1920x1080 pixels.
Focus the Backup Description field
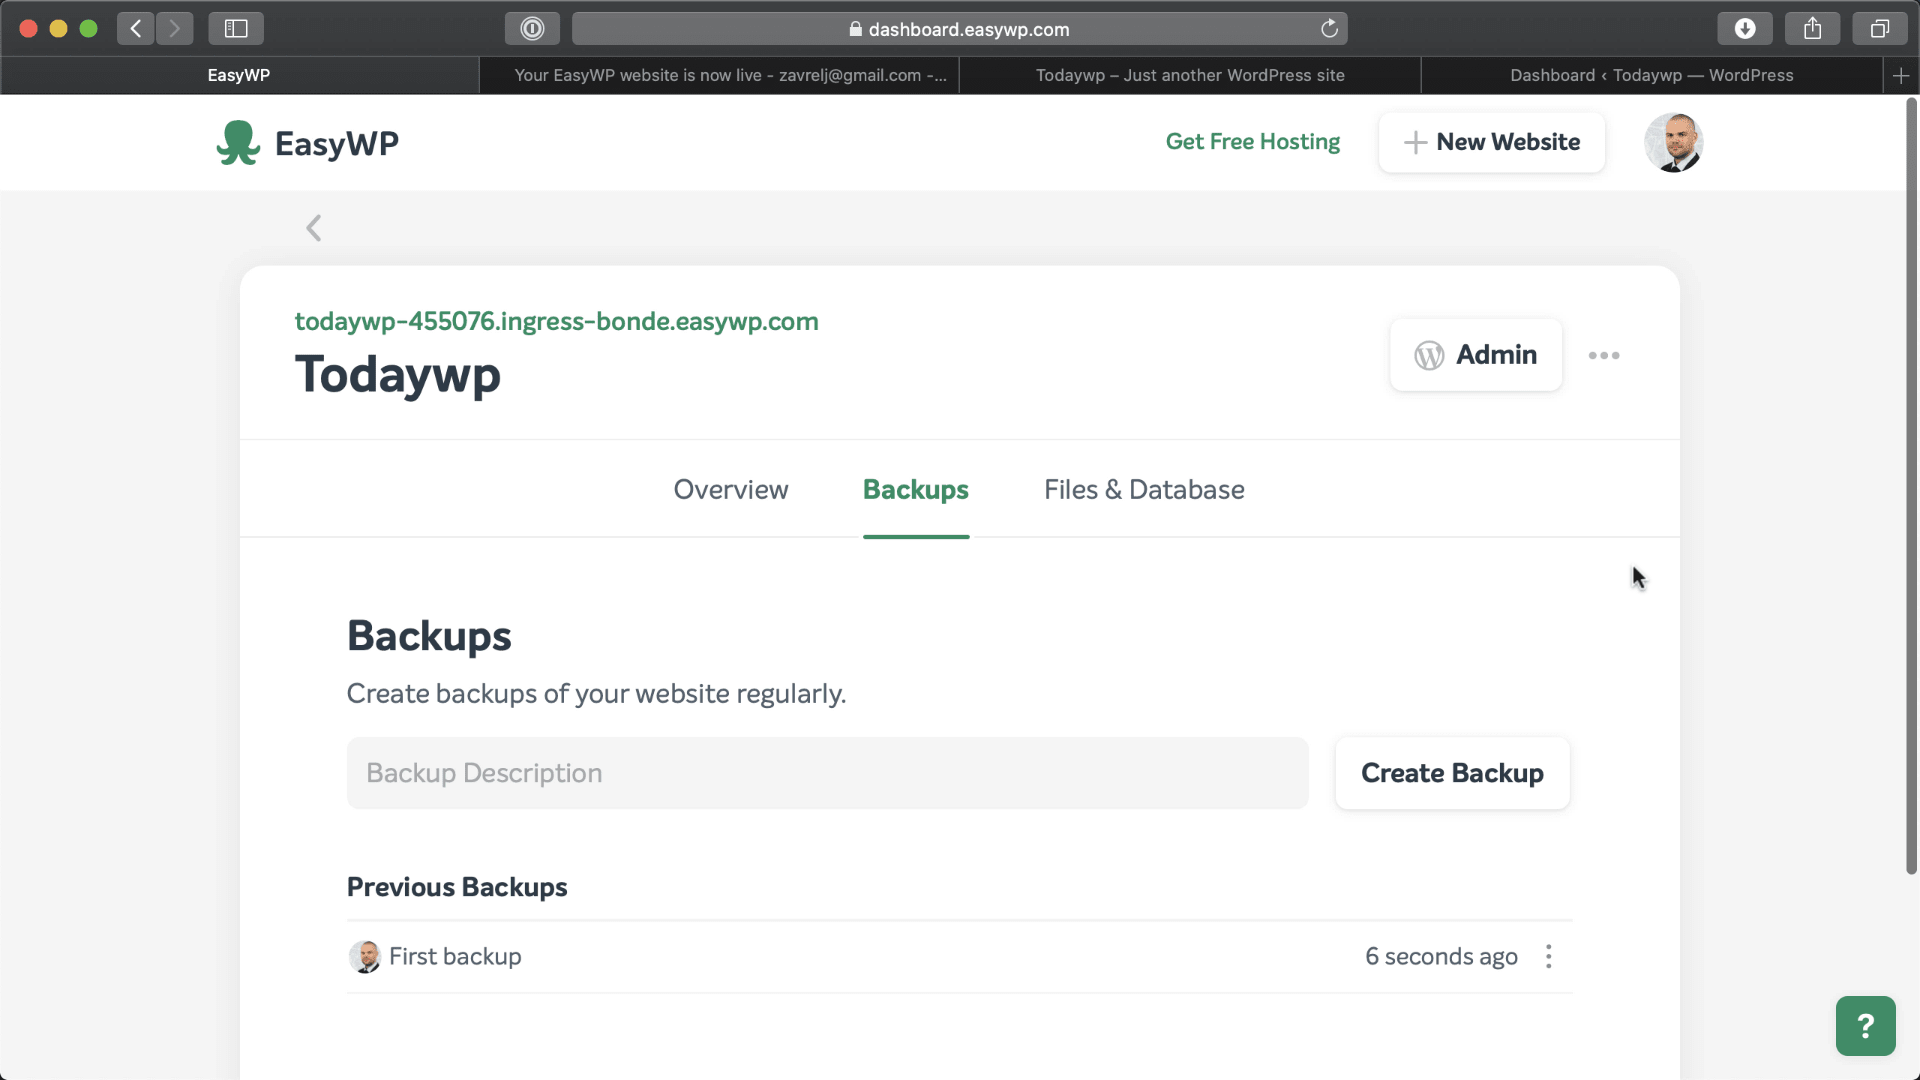point(827,773)
